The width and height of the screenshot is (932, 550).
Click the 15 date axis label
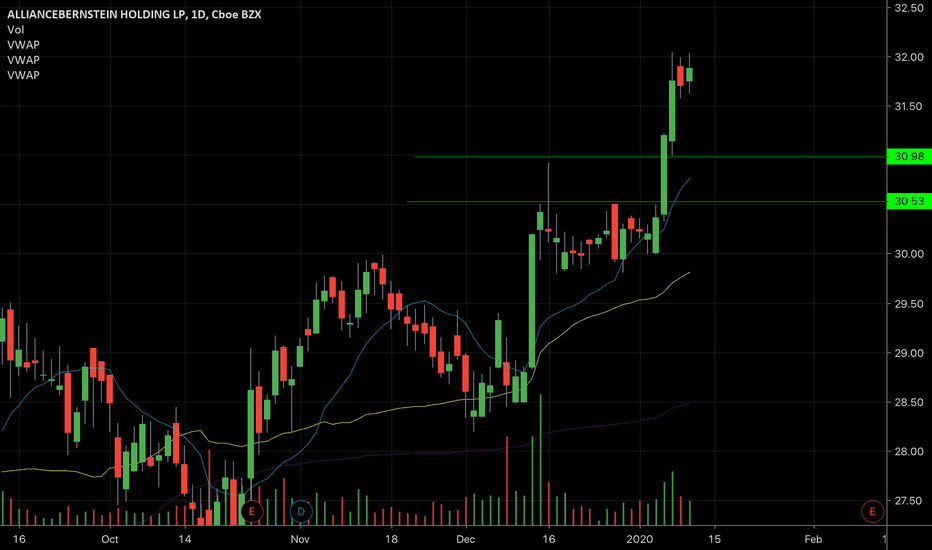tap(714, 539)
